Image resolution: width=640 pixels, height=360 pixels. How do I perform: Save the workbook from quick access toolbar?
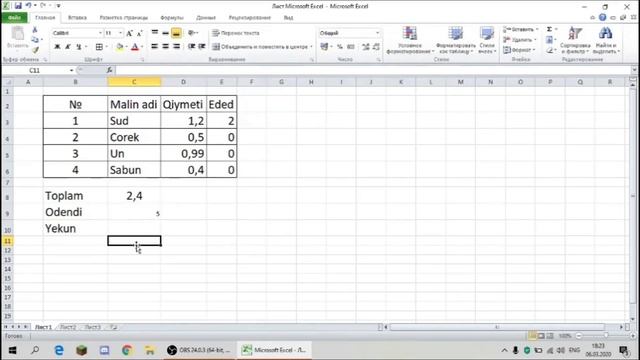(18, 6)
